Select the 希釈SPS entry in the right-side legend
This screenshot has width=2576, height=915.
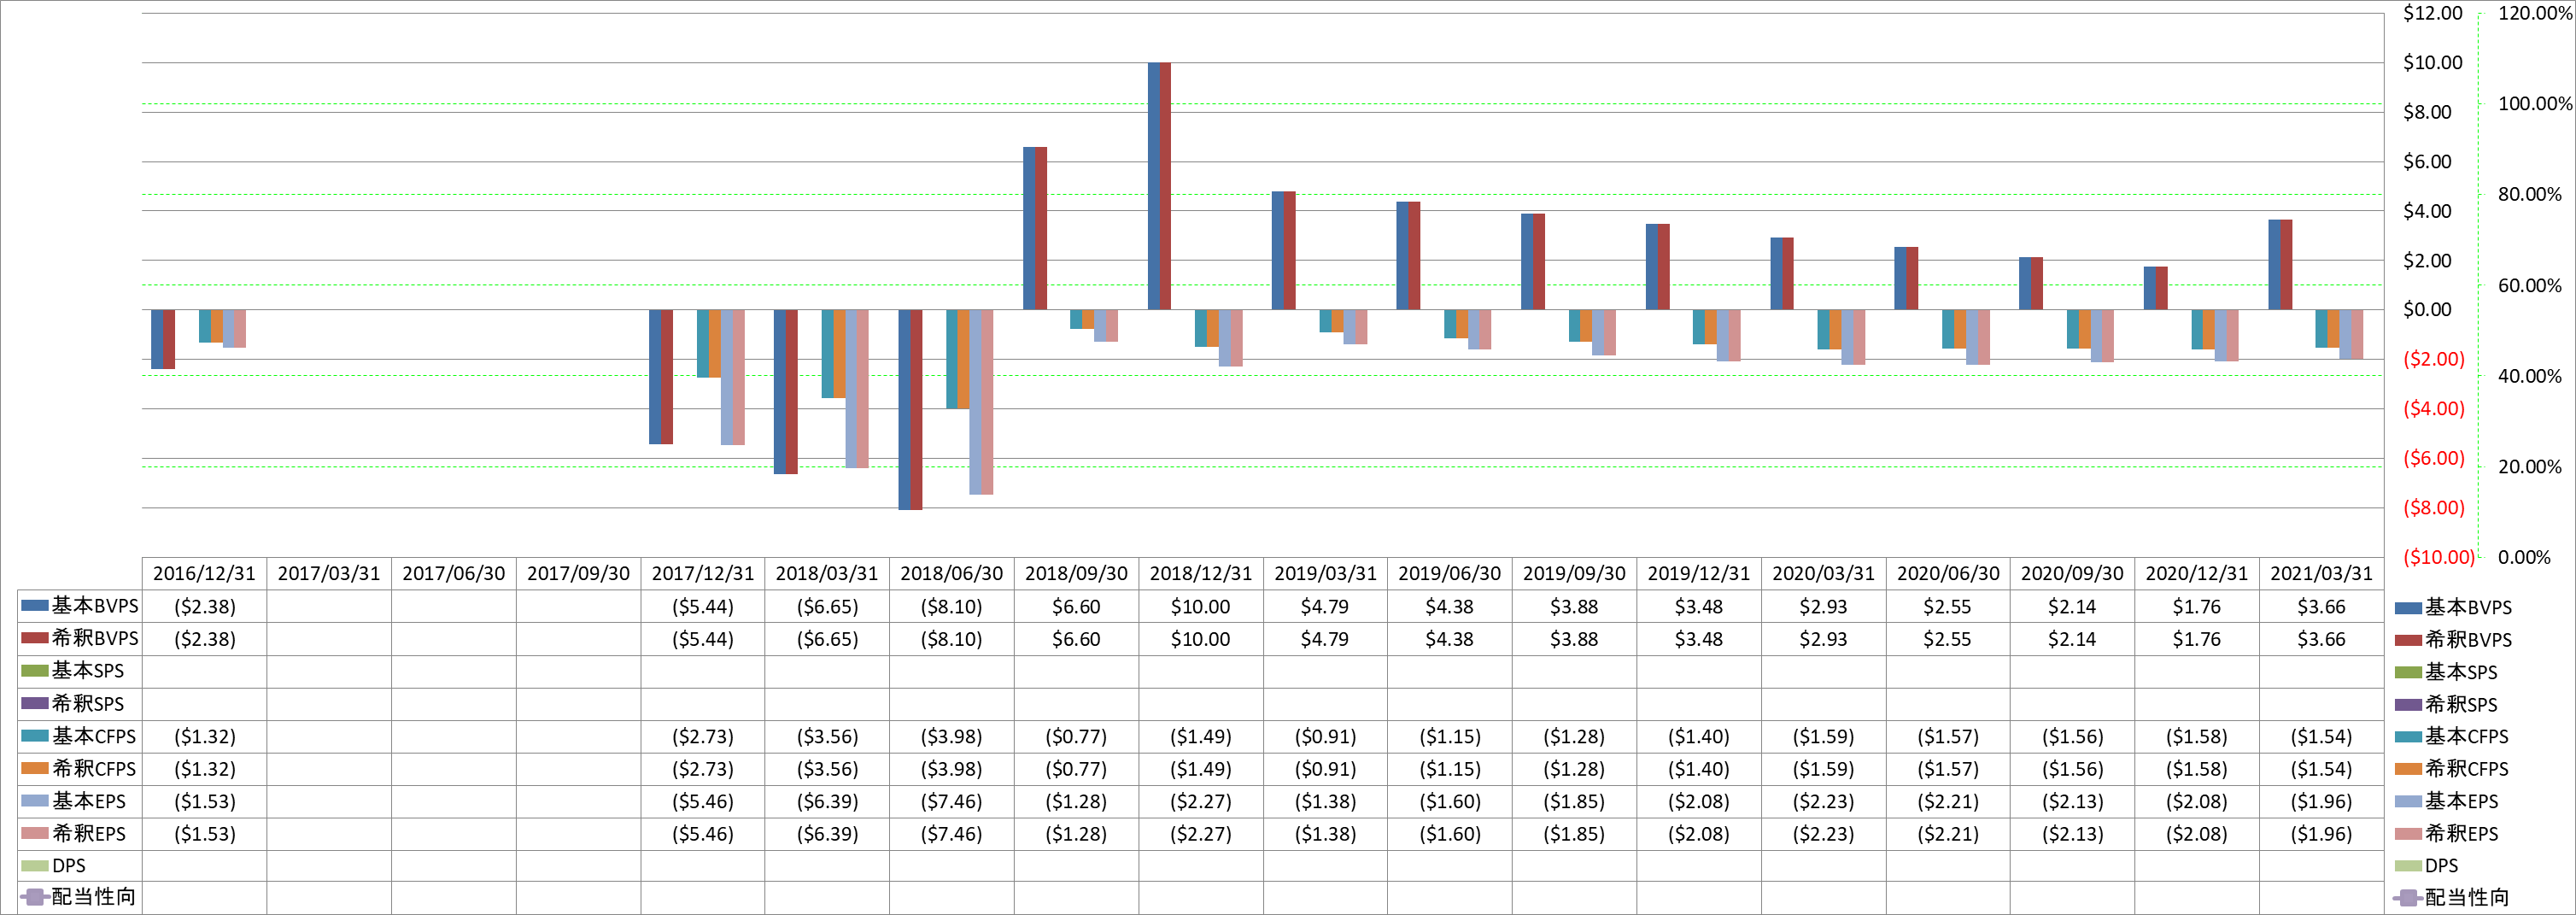point(2446,704)
